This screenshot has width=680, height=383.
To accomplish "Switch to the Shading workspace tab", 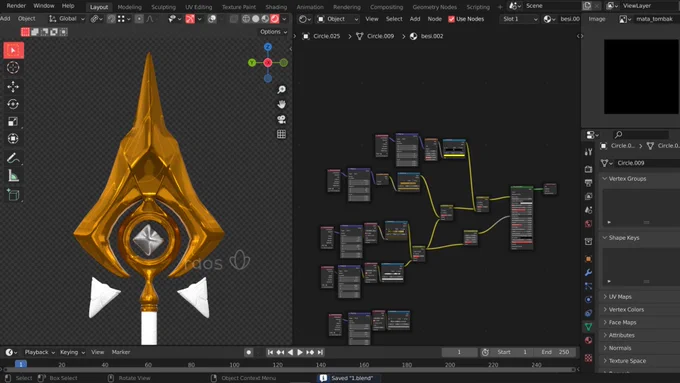I will [x=276, y=7].
